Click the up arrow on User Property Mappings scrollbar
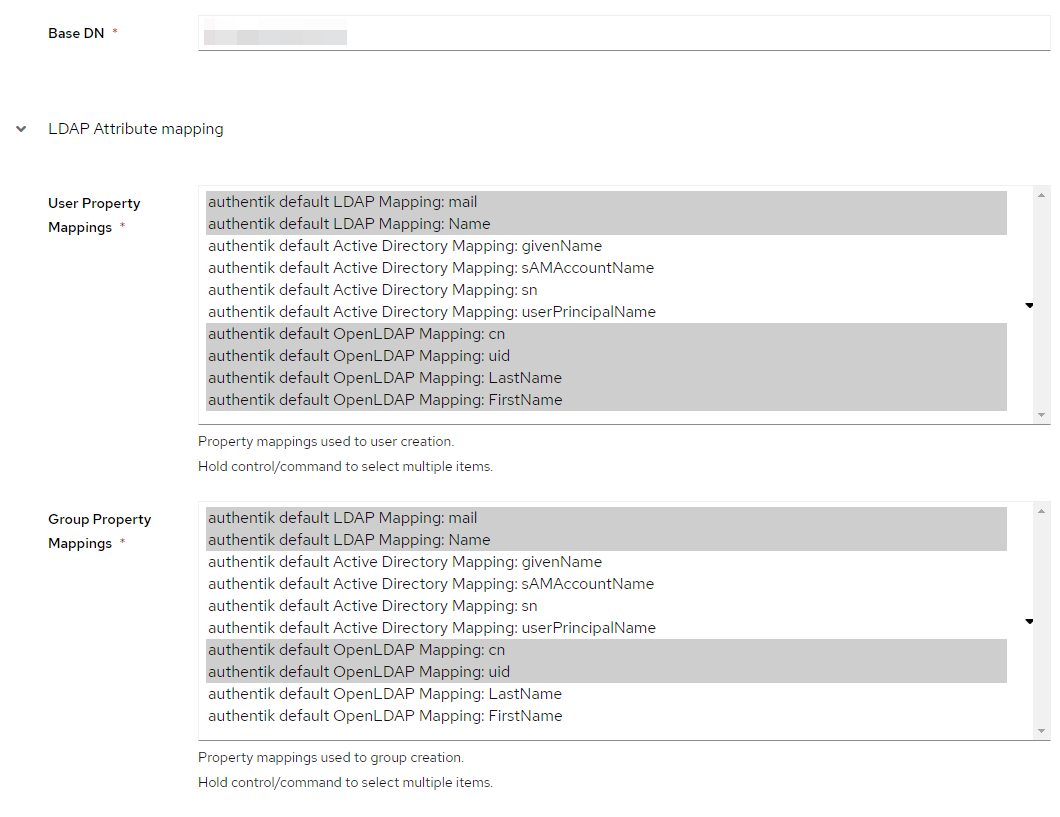 coord(1042,193)
